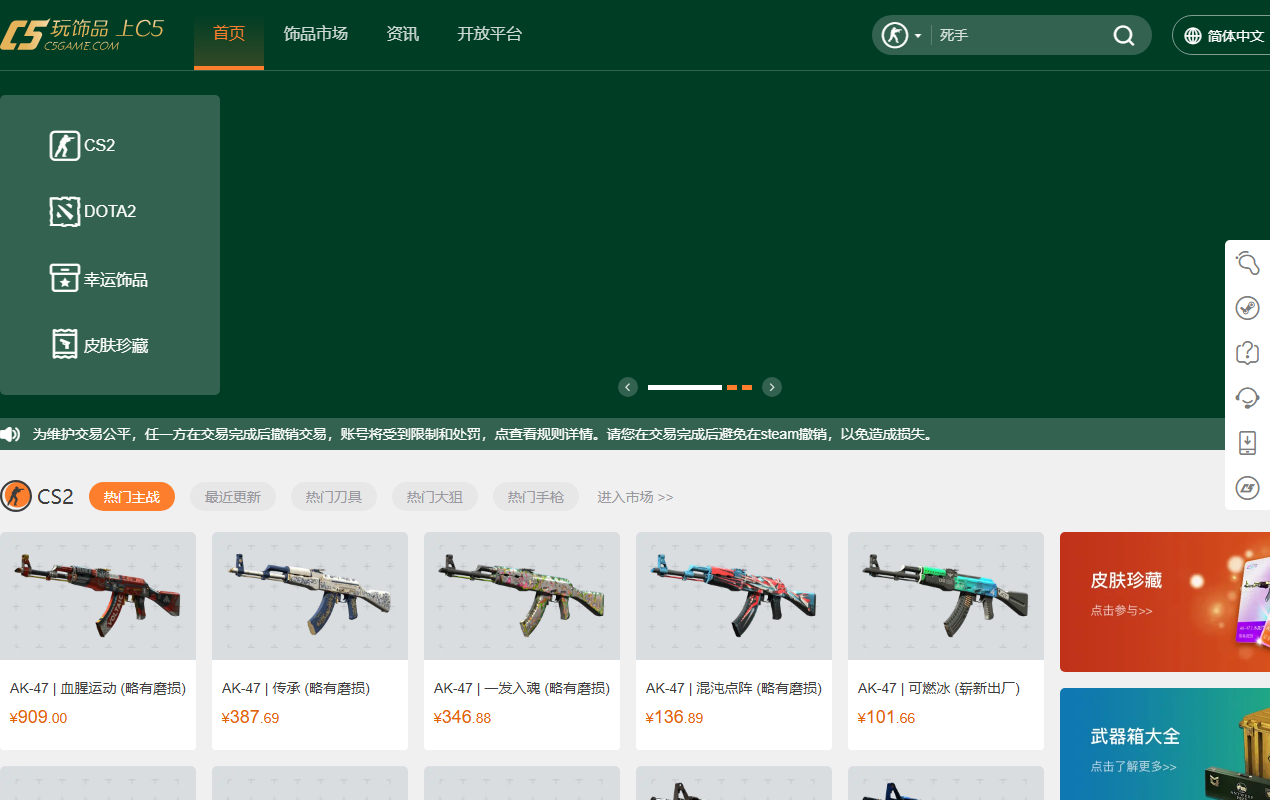The image size is (1280, 800).
Task: Click the 幸运饰品 box icon
Action: (65, 278)
